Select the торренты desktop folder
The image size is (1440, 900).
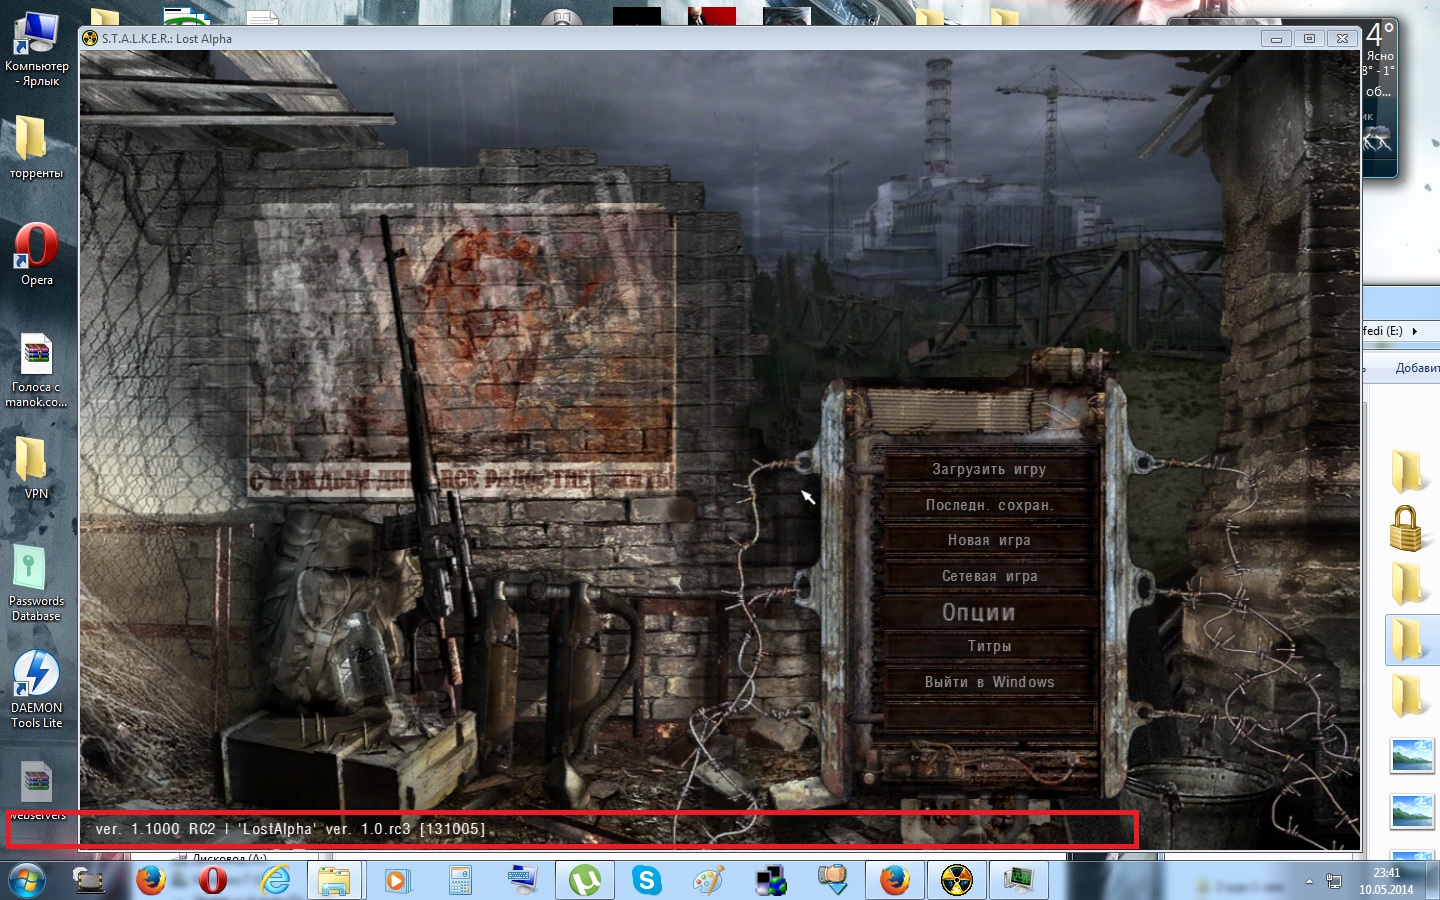pyautogui.click(x=36, y=146)
